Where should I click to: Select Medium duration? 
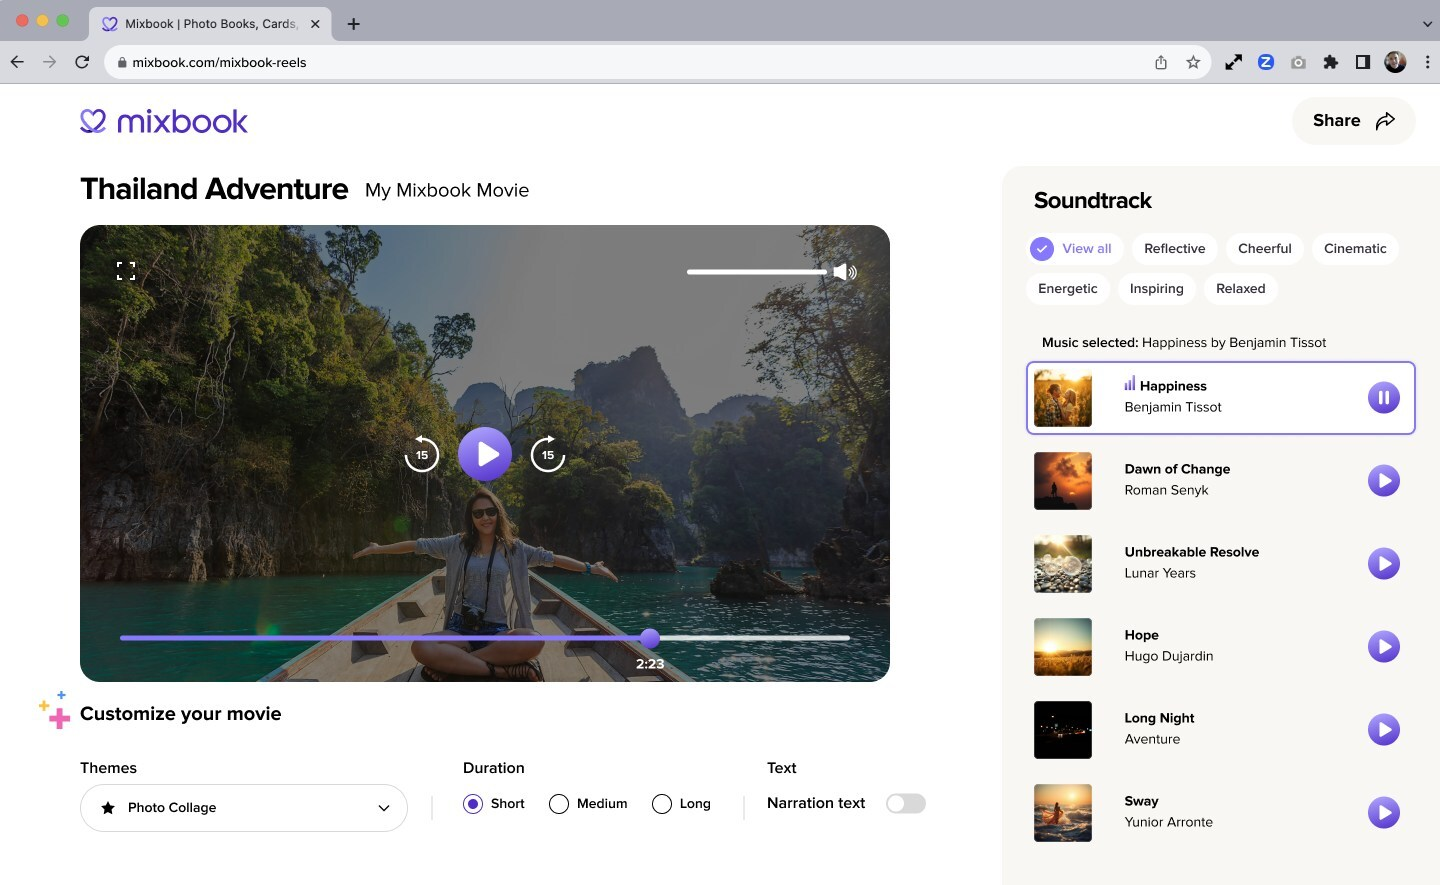click(x=558, y=803)
